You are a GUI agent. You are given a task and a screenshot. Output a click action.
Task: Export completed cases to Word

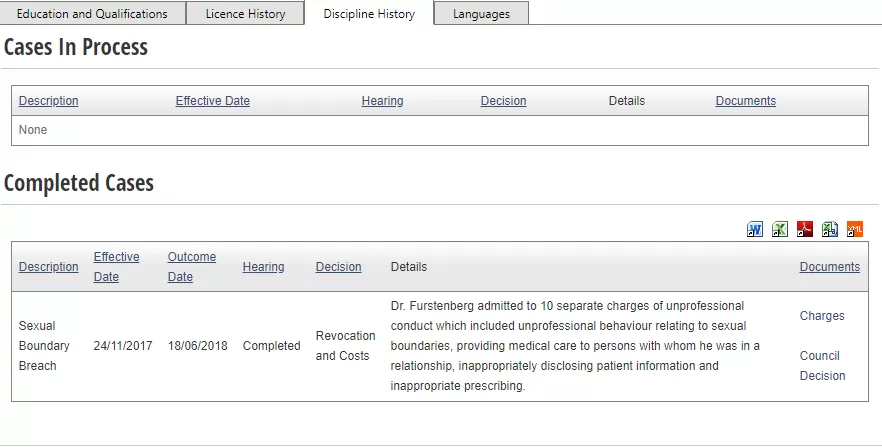point(755,229)
